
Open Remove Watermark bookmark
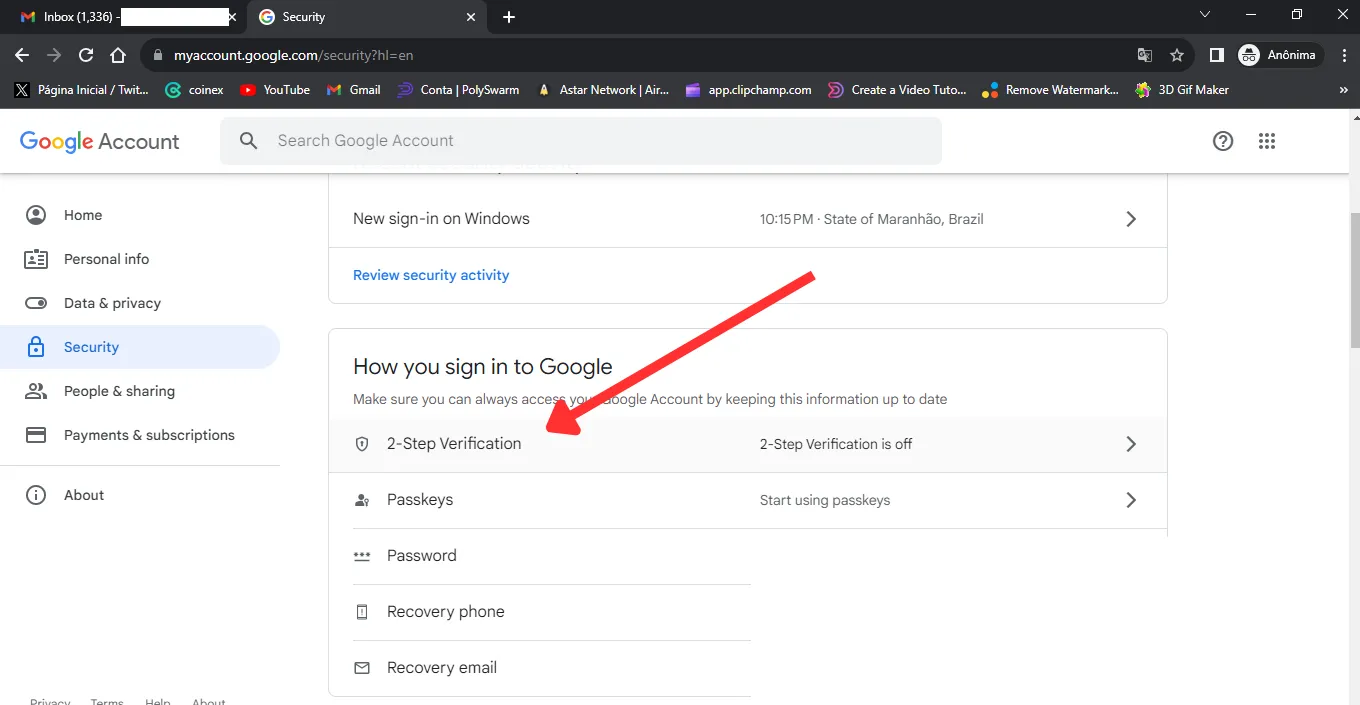1051,89
